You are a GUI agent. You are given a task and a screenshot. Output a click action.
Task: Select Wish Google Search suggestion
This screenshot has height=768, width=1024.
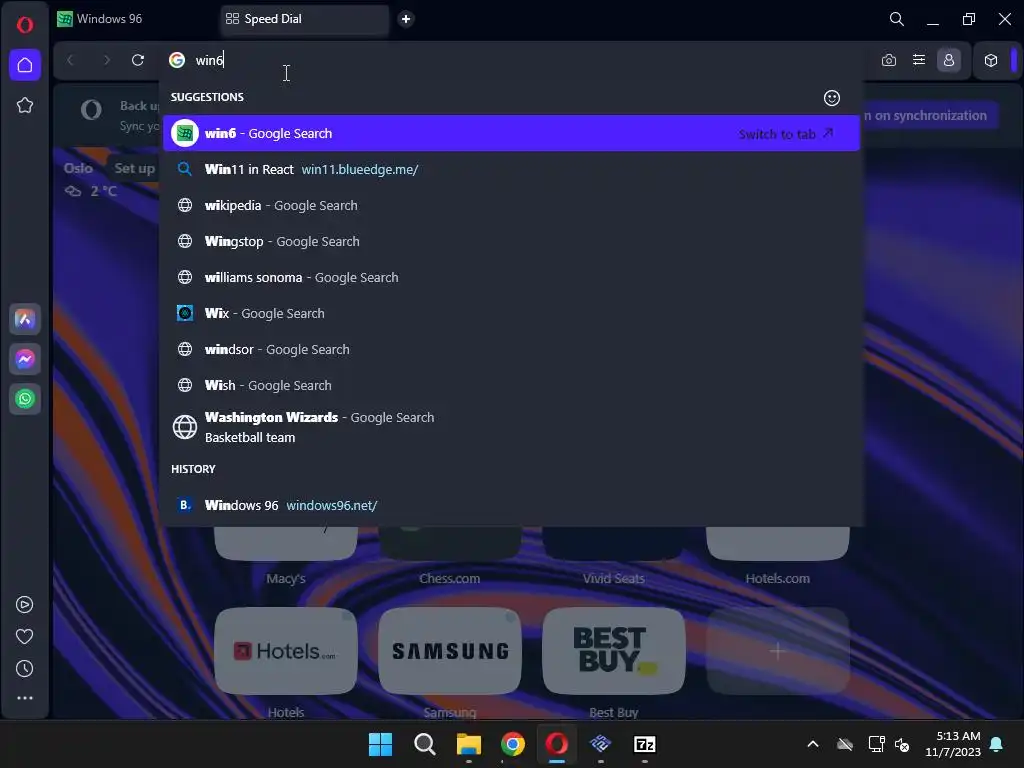point(511,385)
